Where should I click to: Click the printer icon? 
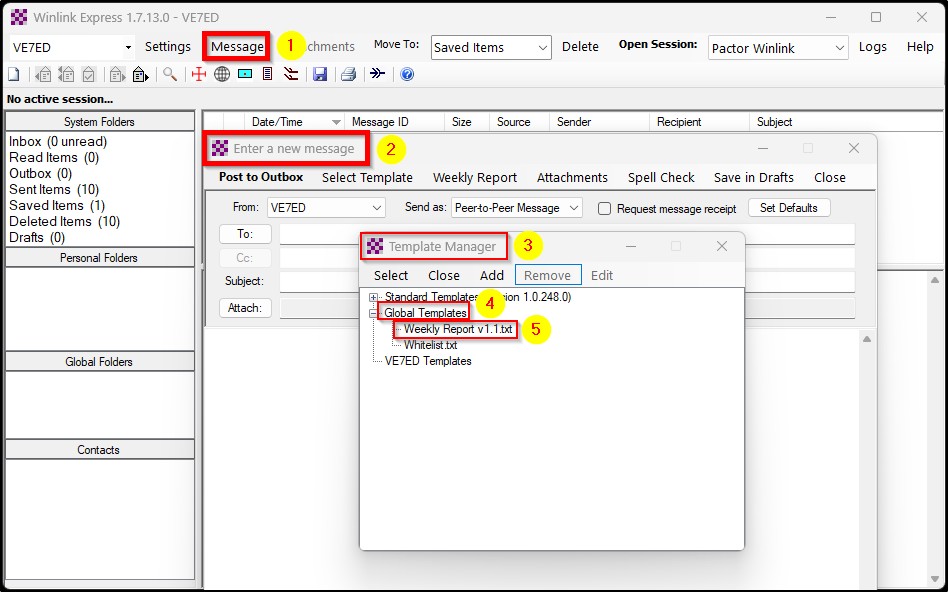click(x=348, y=74)
